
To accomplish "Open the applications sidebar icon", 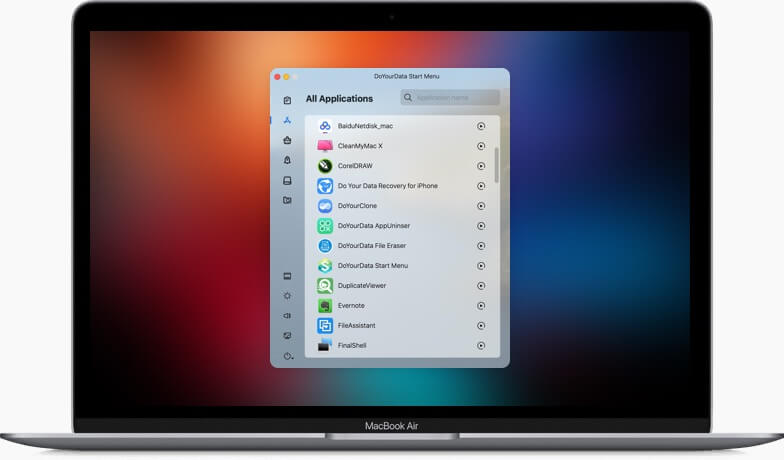I will pos(287,120).
